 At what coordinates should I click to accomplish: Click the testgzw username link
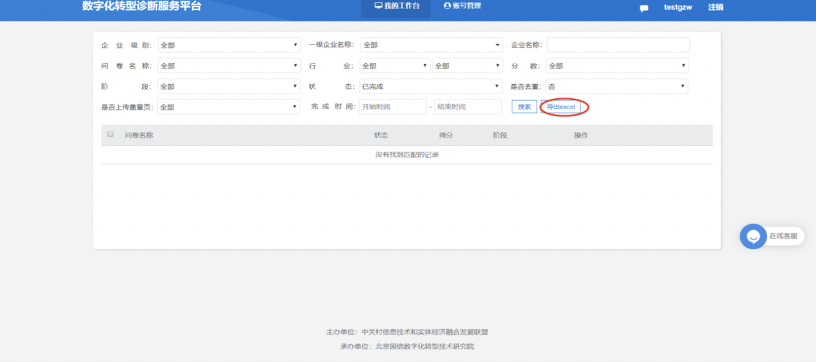(678, 7)
